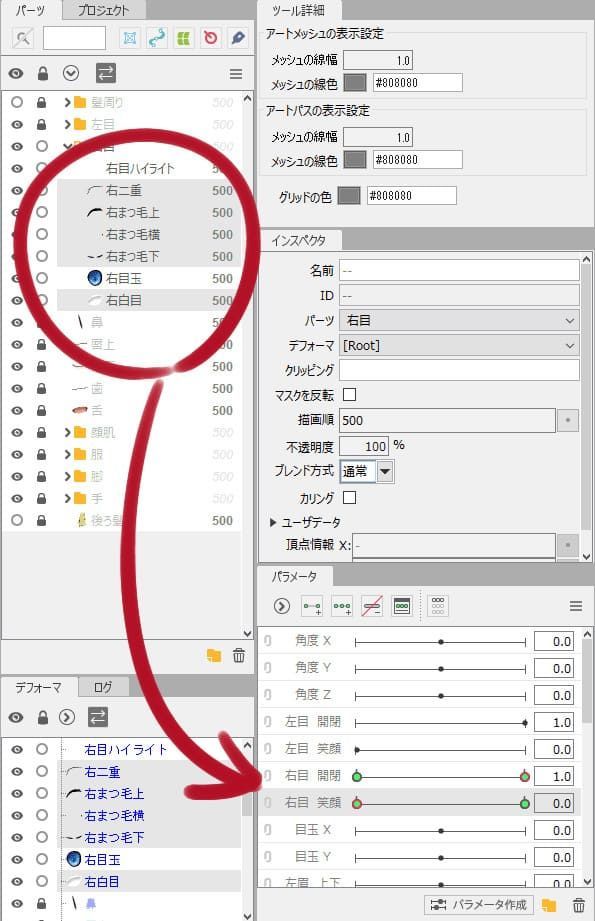Image resolution: width=595 pixels, height=921 pixels.
Task: Click the lock-all icon in the parts header
Action: 42,73
